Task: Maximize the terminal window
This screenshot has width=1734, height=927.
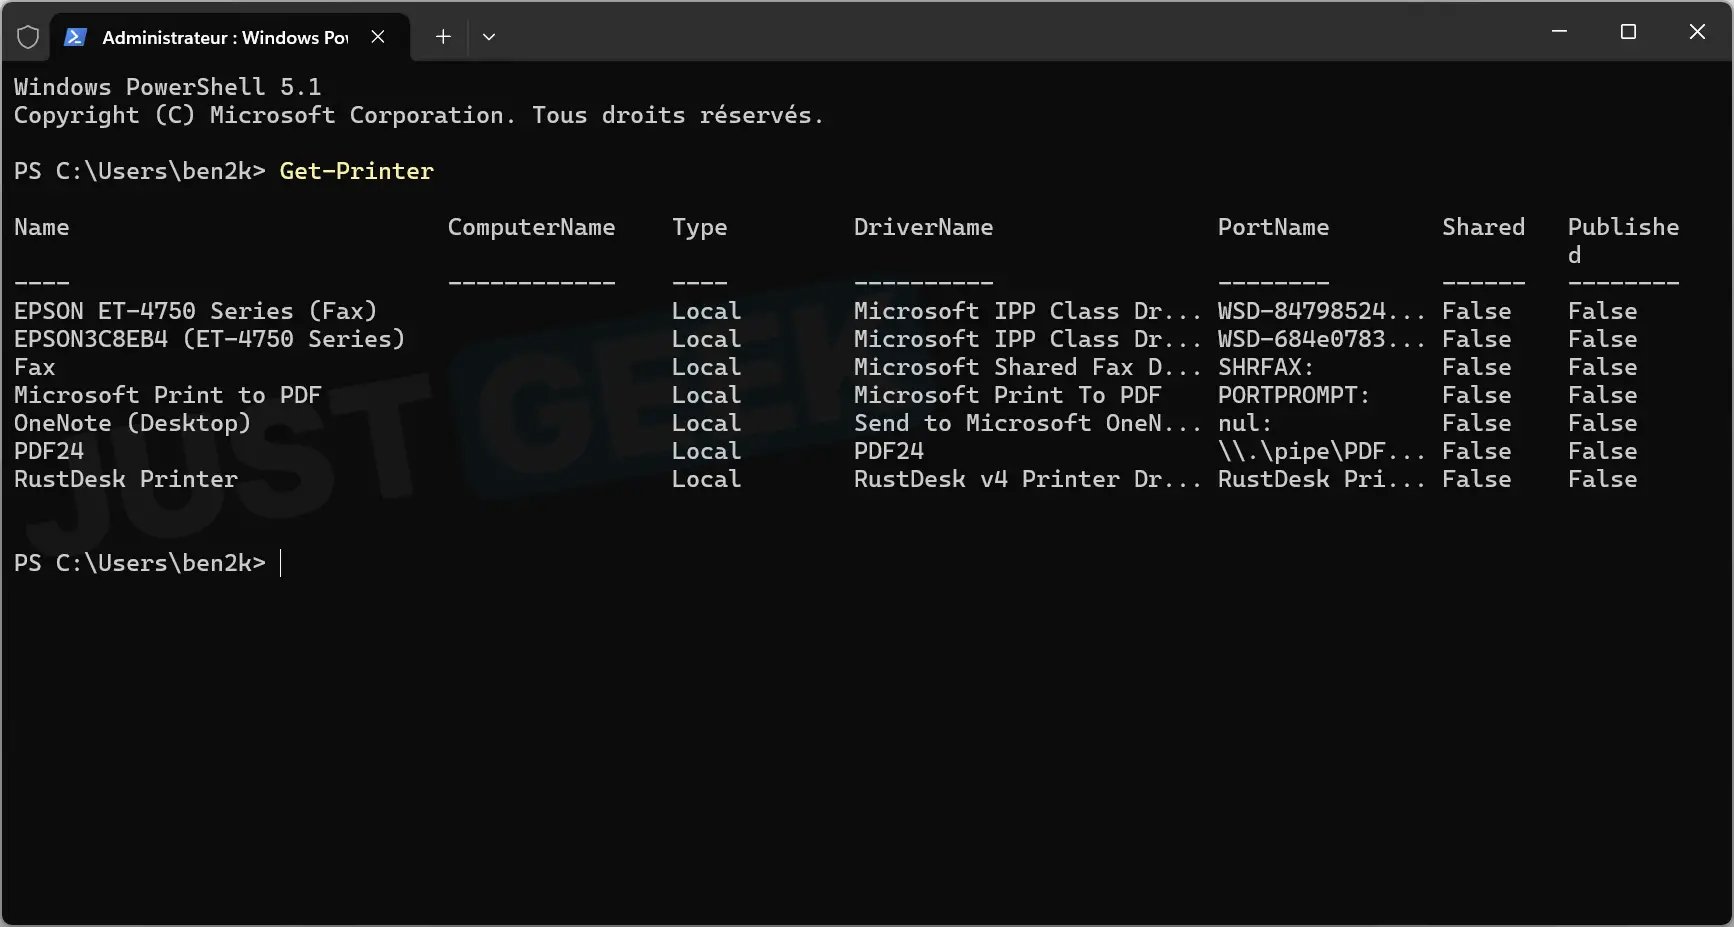Action: 1628,32
